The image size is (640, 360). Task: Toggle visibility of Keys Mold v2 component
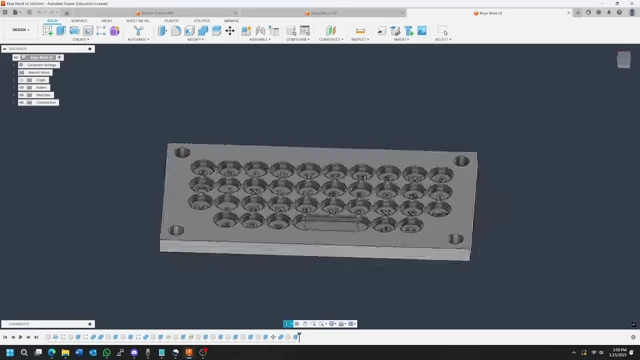coord(16,58)
